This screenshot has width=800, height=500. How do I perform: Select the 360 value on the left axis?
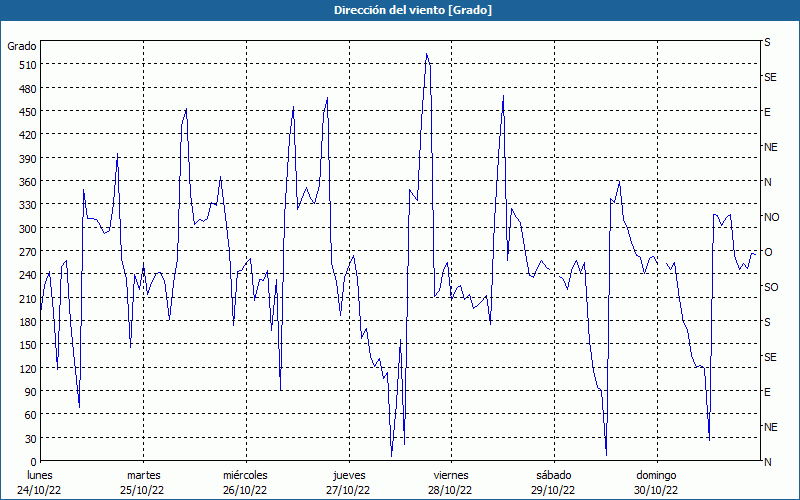pos(27,182)
